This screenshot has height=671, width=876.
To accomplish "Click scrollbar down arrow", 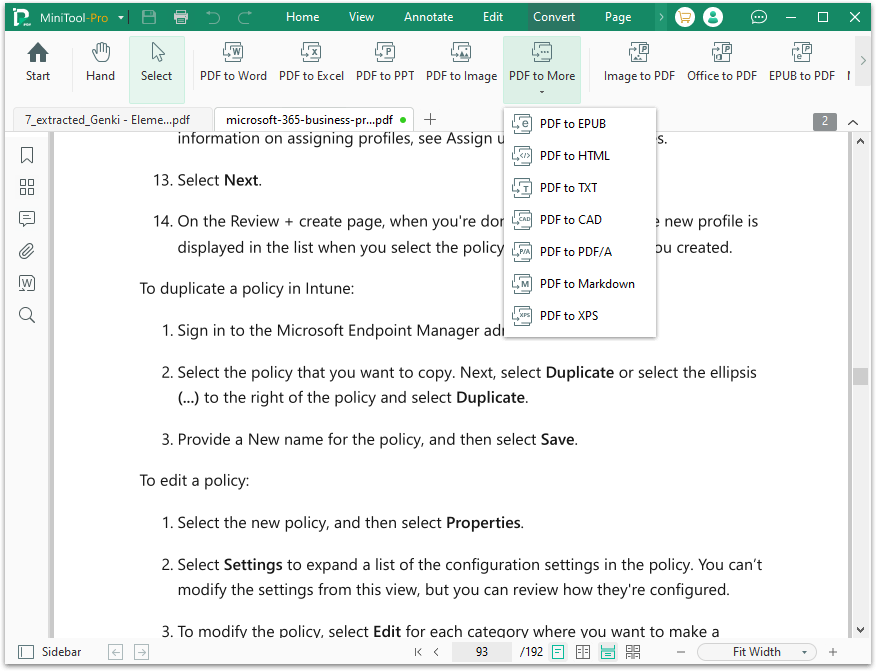I will click(860, 630).
